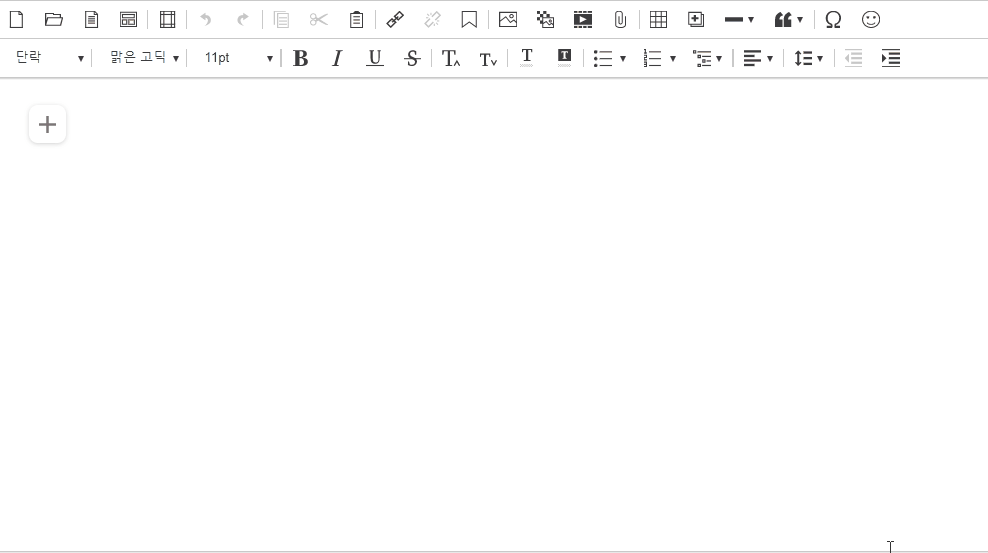
Task: Toggle bold formatting
Action: (300, 58)
